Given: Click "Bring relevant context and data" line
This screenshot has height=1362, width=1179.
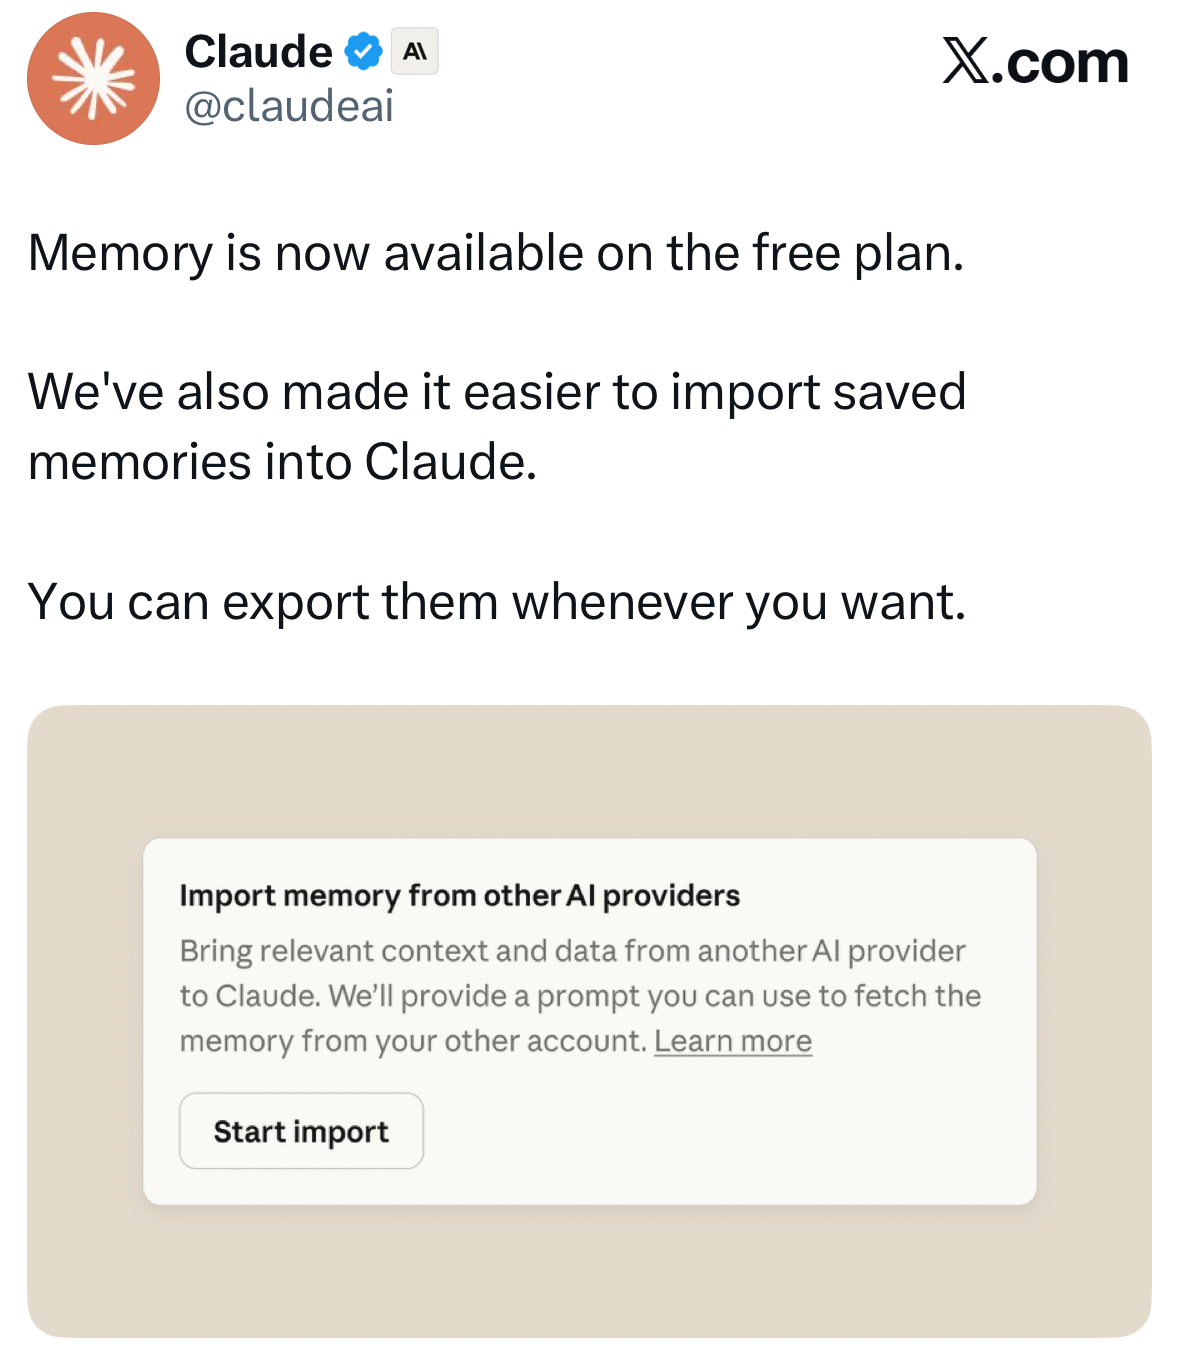Looking at the screenshot, I should [572, 950].
